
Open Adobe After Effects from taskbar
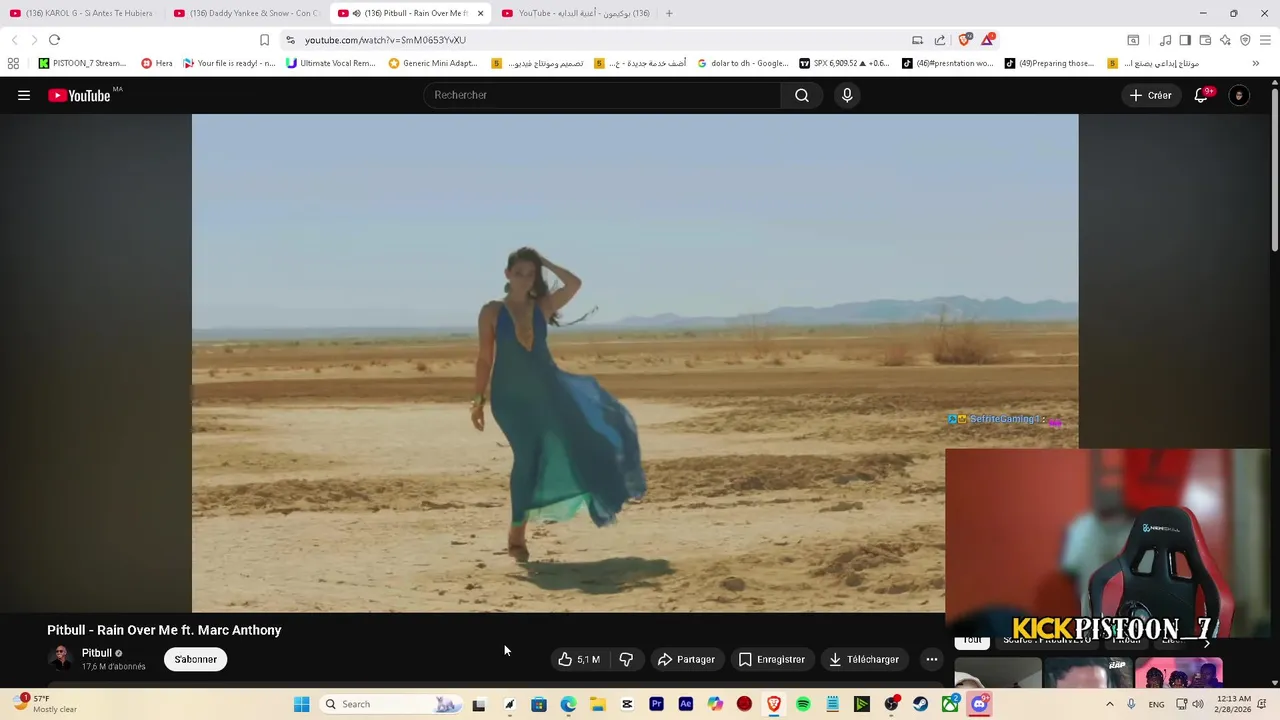(x=685, y=704)
